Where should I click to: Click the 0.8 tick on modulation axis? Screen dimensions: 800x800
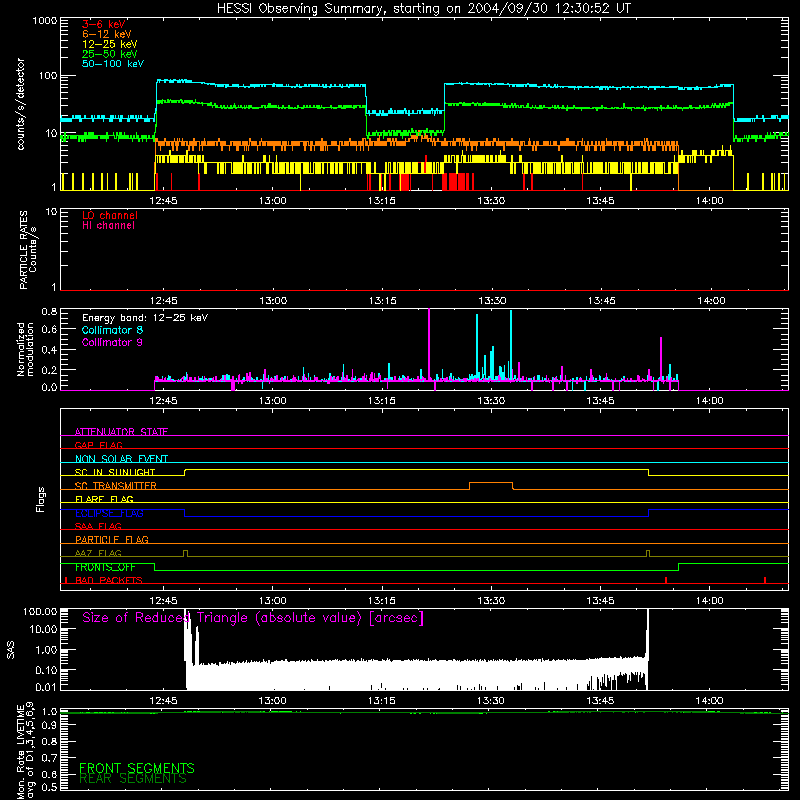[x=49, y=311]
